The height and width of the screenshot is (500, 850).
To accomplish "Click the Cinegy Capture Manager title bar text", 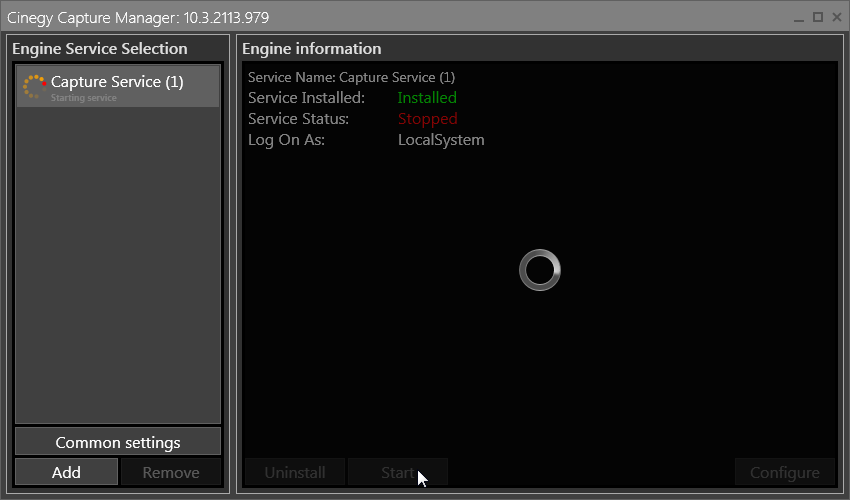I will [138, 18].
